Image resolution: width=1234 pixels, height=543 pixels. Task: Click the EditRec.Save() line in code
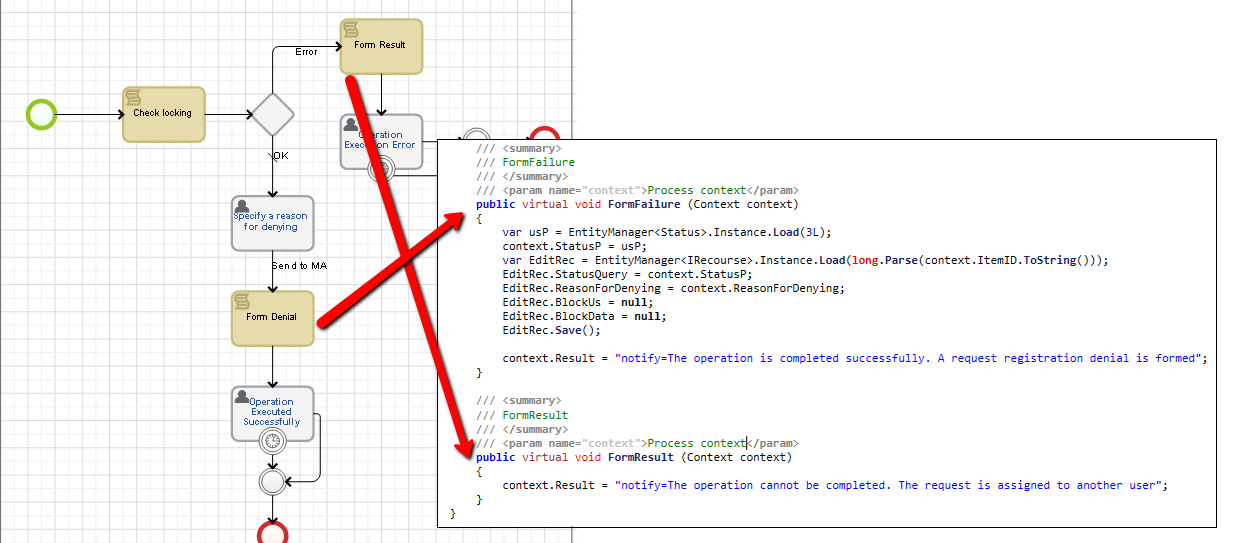click(x=536, y=330)
